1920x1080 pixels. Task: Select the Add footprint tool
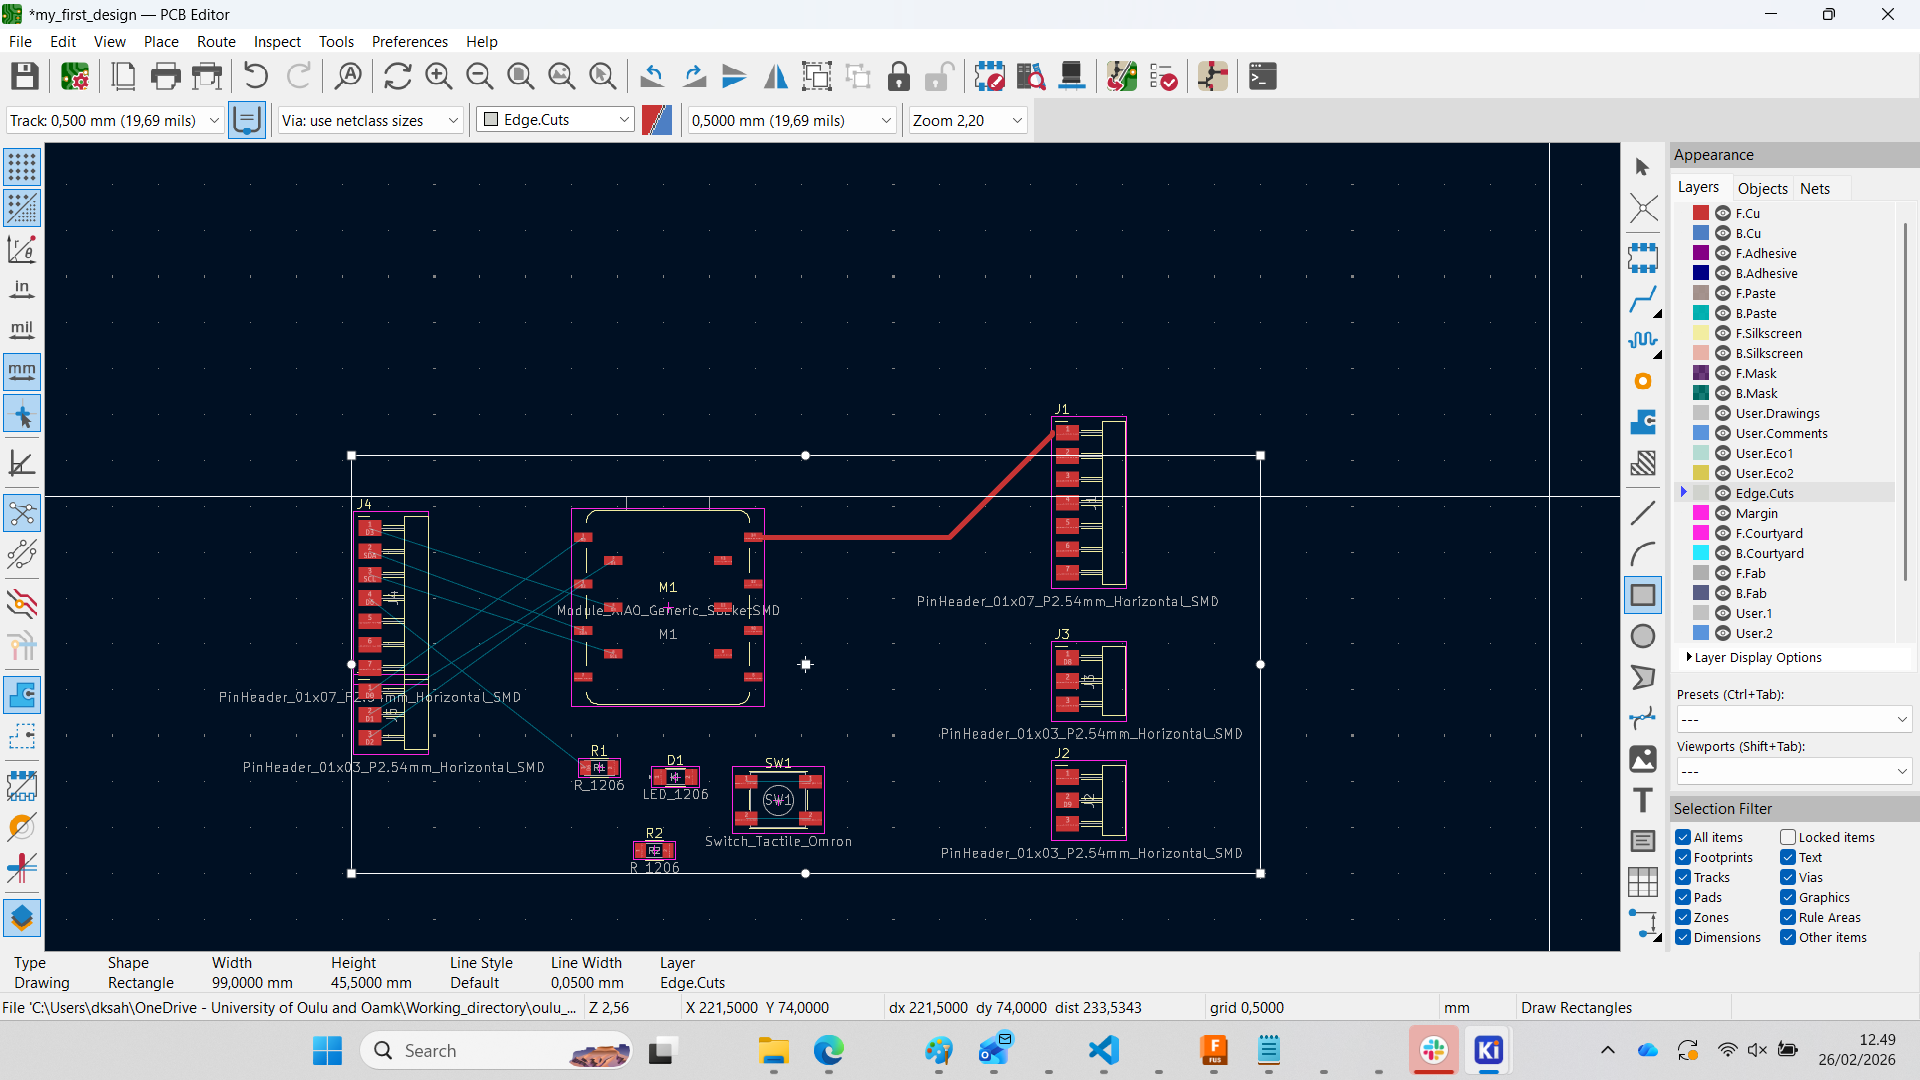coord(1642,258)
